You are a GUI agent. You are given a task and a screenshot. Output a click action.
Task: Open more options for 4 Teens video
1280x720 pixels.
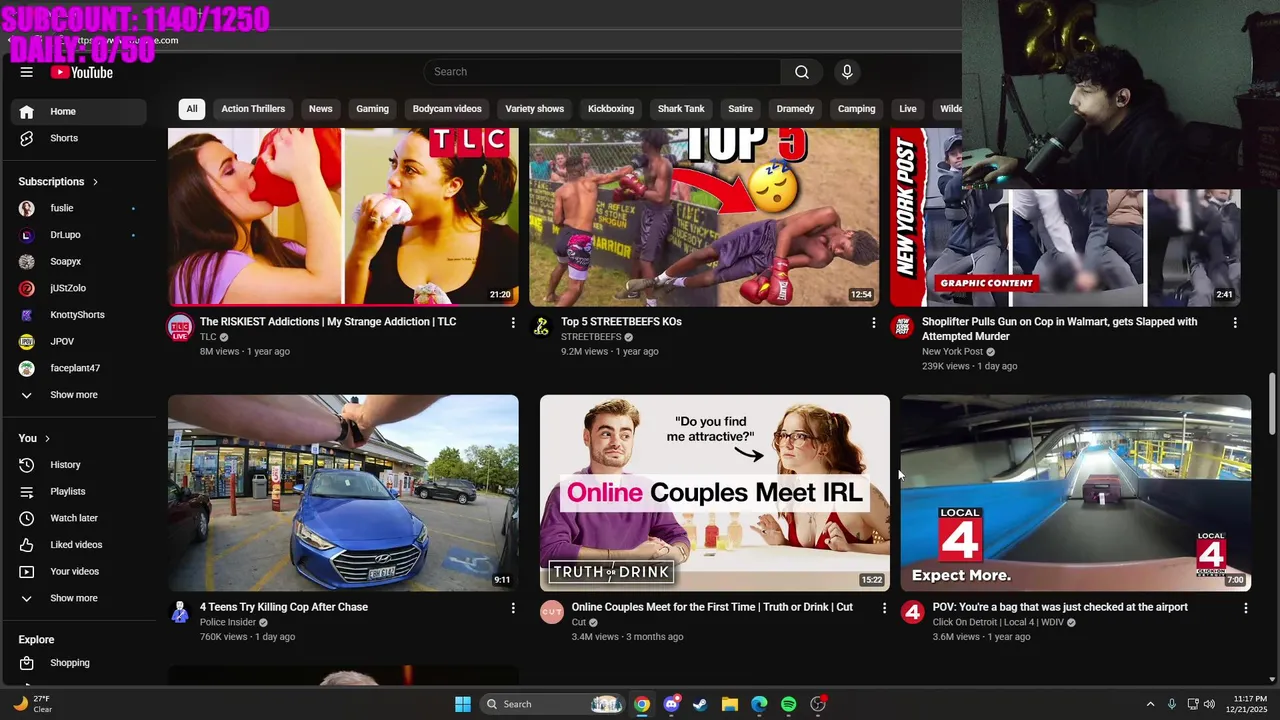[513, 608]
